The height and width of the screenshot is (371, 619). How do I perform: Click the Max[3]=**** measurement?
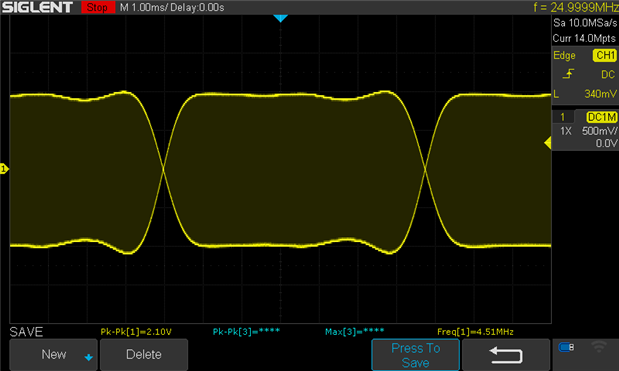click(x=355, y=332)
